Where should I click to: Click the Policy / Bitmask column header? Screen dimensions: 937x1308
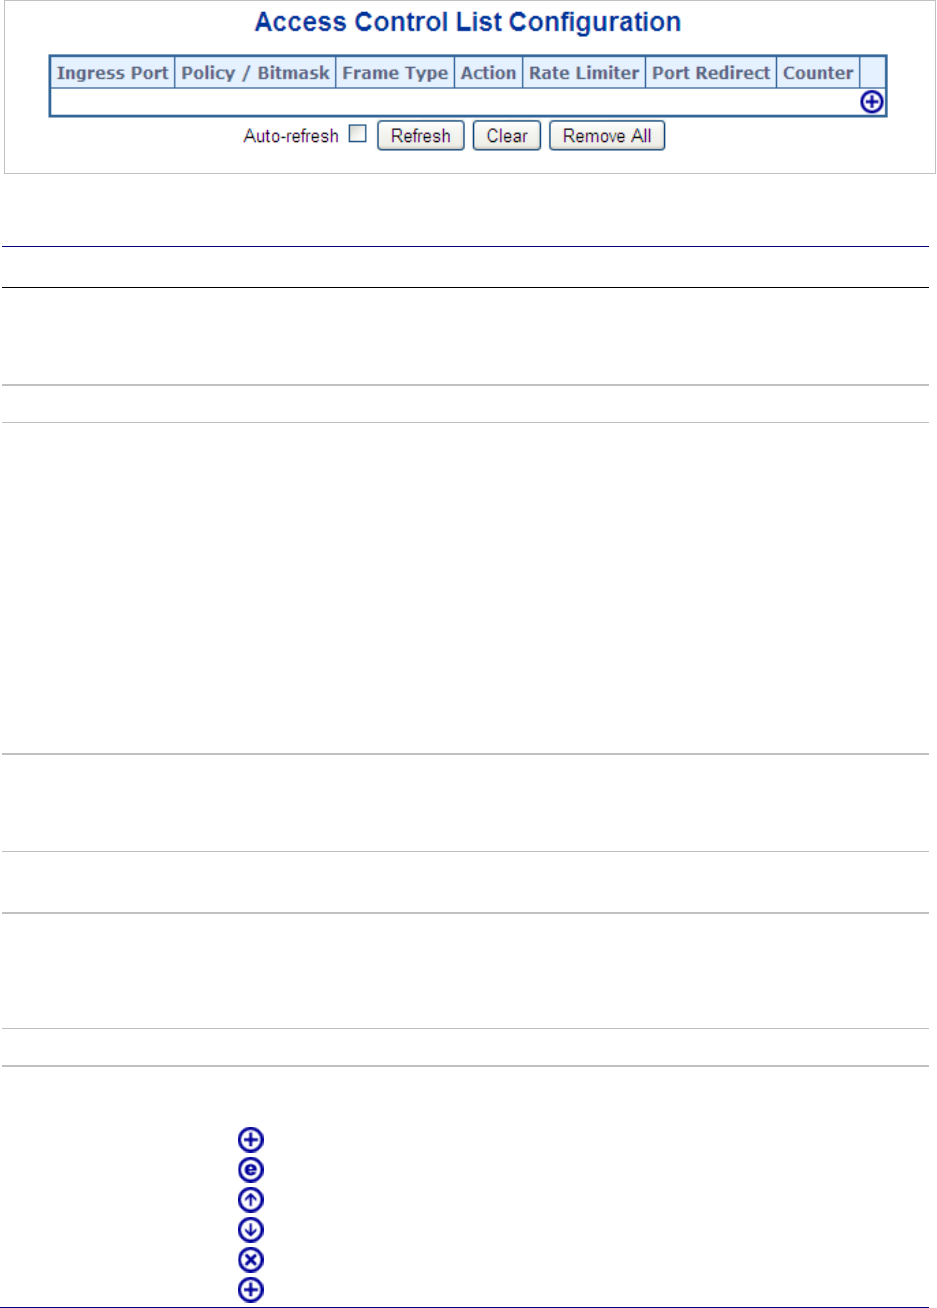[x=255, y=73]
